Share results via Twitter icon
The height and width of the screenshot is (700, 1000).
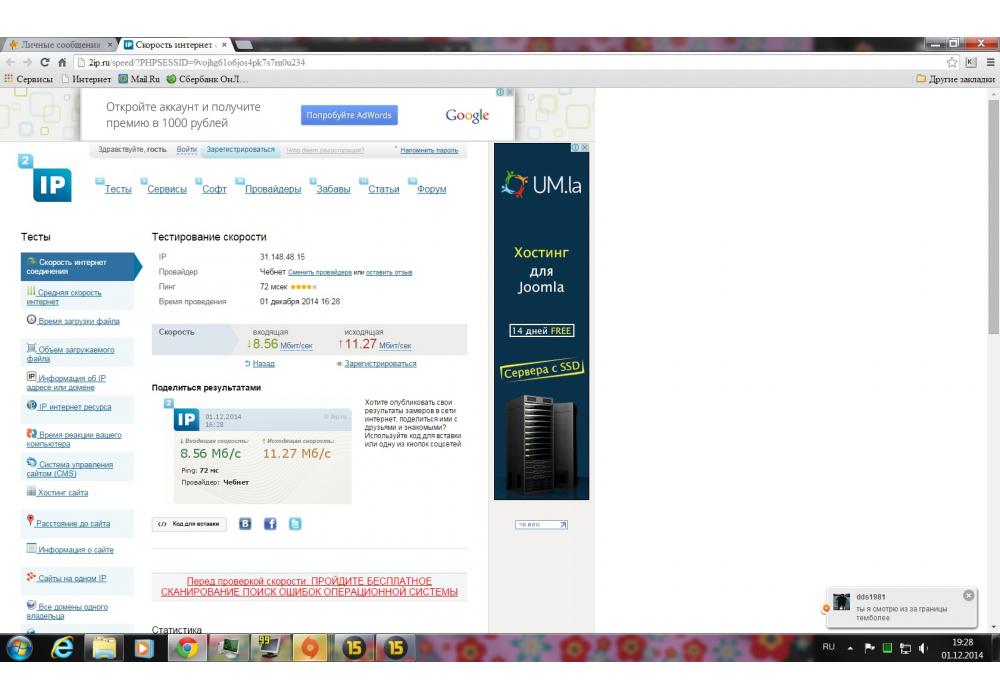click(x=295, y=524)
